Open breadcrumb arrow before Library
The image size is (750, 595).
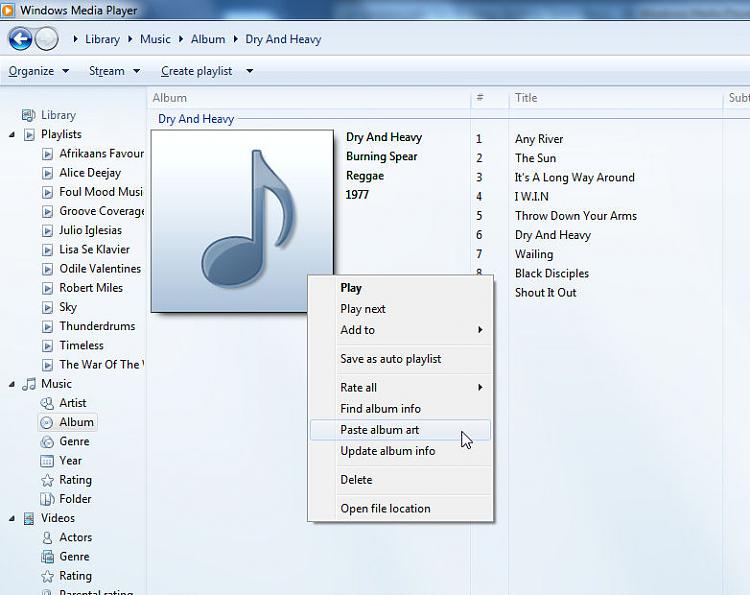[x=76, y=39]
